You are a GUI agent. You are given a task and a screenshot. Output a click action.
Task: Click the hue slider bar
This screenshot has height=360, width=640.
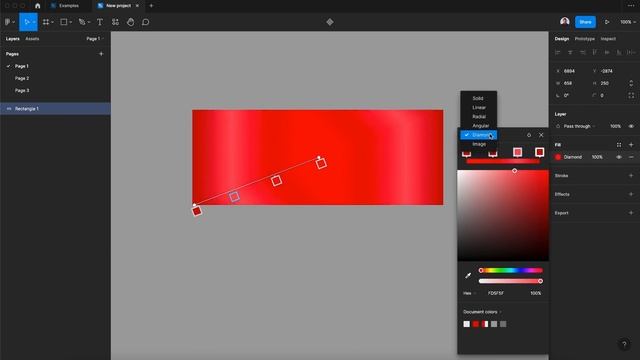pyautogui.click(x=511, y=270)
